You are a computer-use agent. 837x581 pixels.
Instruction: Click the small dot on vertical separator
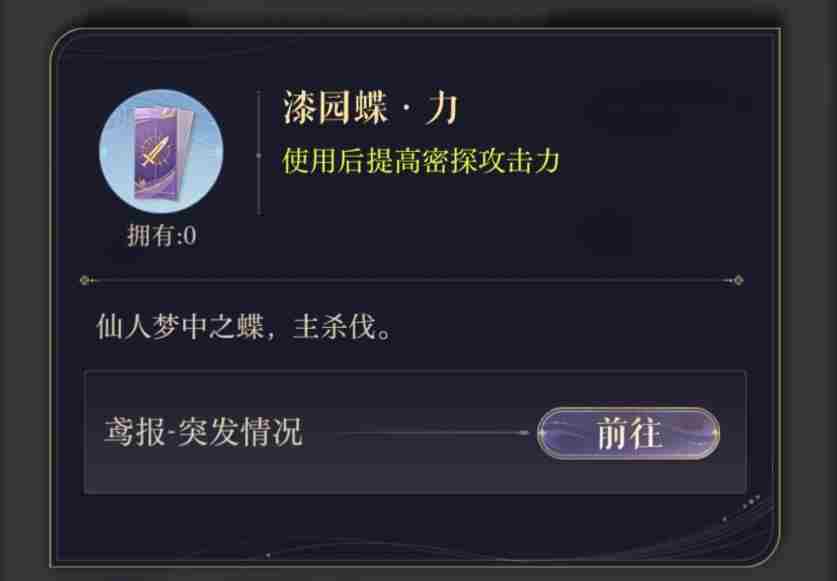point(259,155)
